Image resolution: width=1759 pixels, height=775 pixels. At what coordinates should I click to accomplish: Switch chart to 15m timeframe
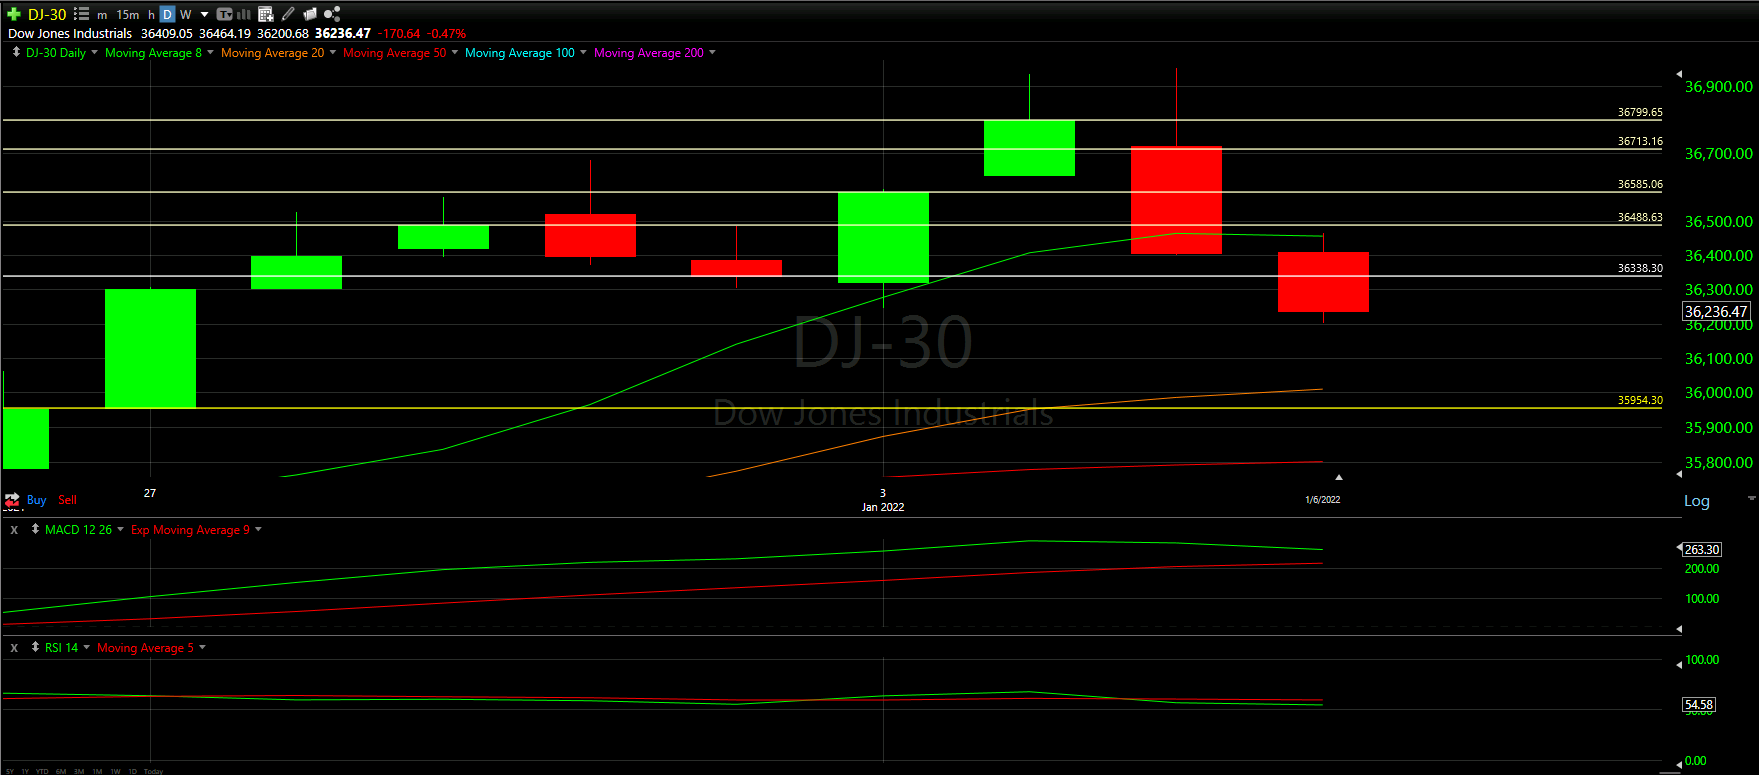[128, 15]
